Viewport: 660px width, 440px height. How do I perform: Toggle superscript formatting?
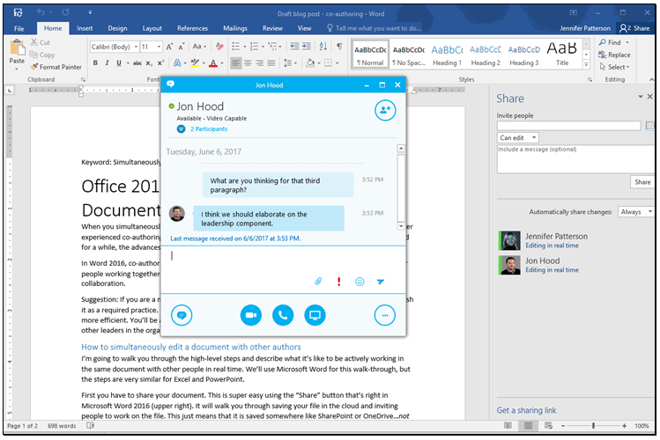160,63
